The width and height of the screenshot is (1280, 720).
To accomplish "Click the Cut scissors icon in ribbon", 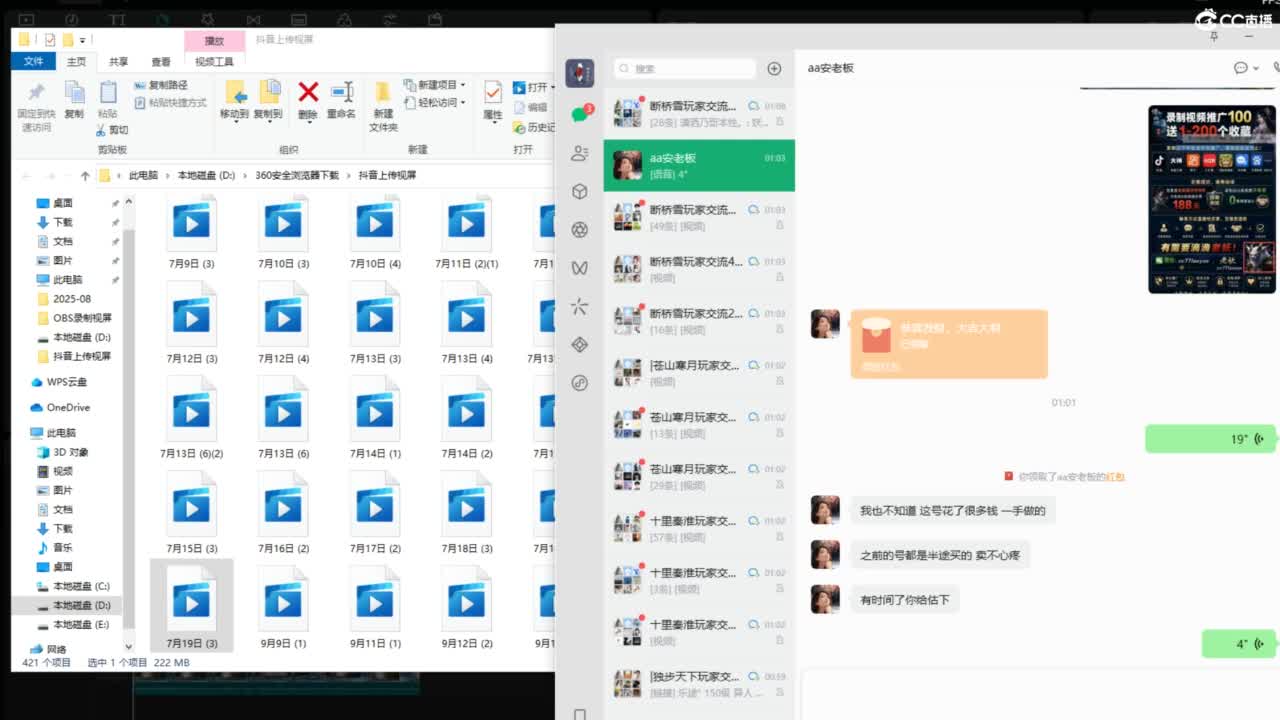I will pos(102,130).
